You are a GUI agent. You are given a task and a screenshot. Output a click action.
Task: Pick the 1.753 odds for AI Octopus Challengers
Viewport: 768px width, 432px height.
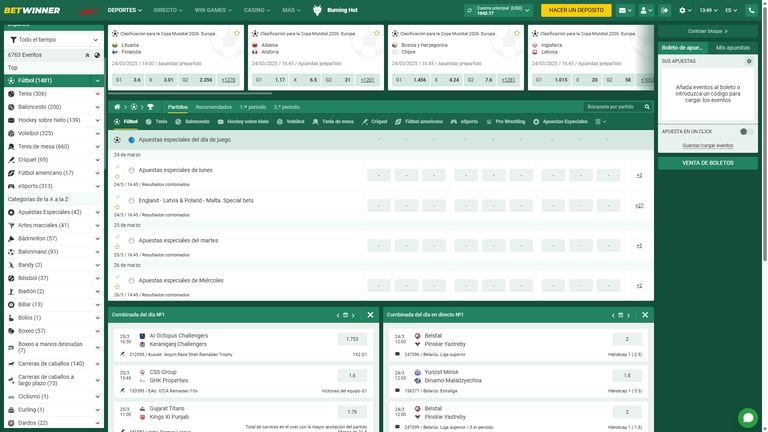pos(352,339)
